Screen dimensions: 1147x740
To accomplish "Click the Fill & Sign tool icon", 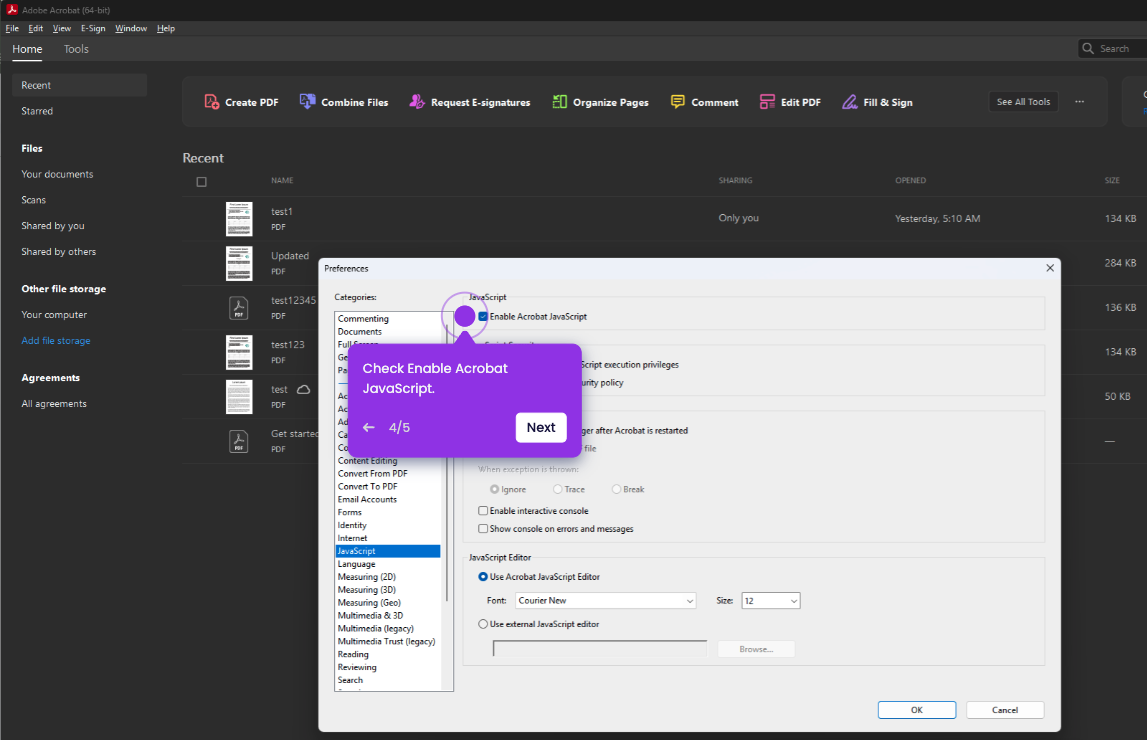I will [849, 102].
